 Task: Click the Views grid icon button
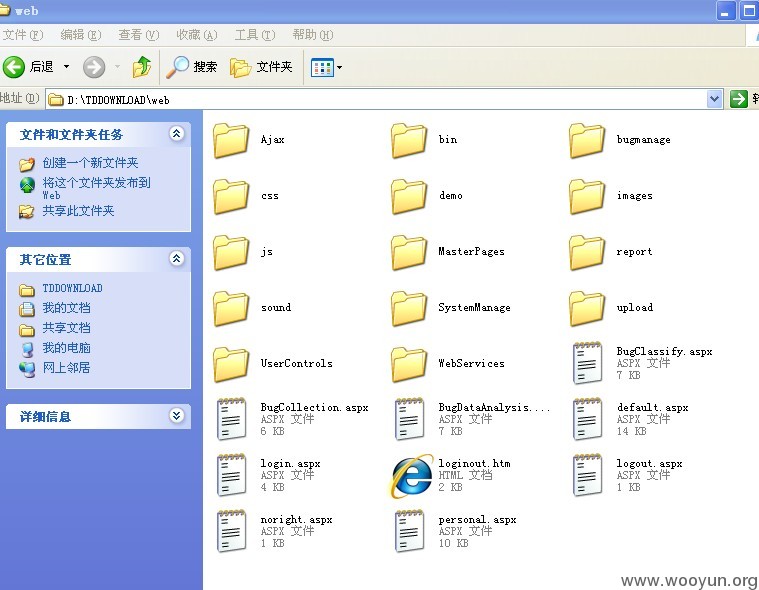point(322,68)
